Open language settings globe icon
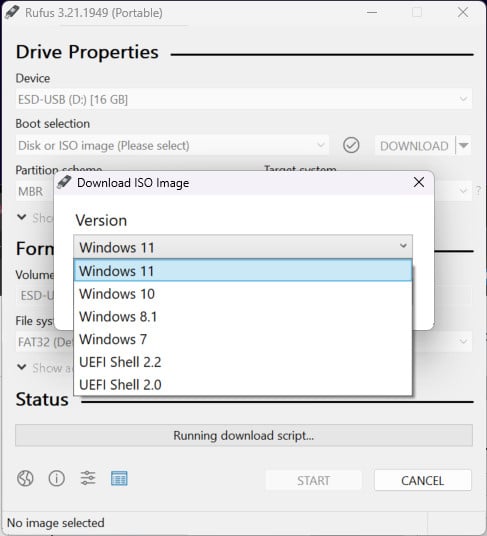The height and width of the screenshot is (536, 487). 25,478
